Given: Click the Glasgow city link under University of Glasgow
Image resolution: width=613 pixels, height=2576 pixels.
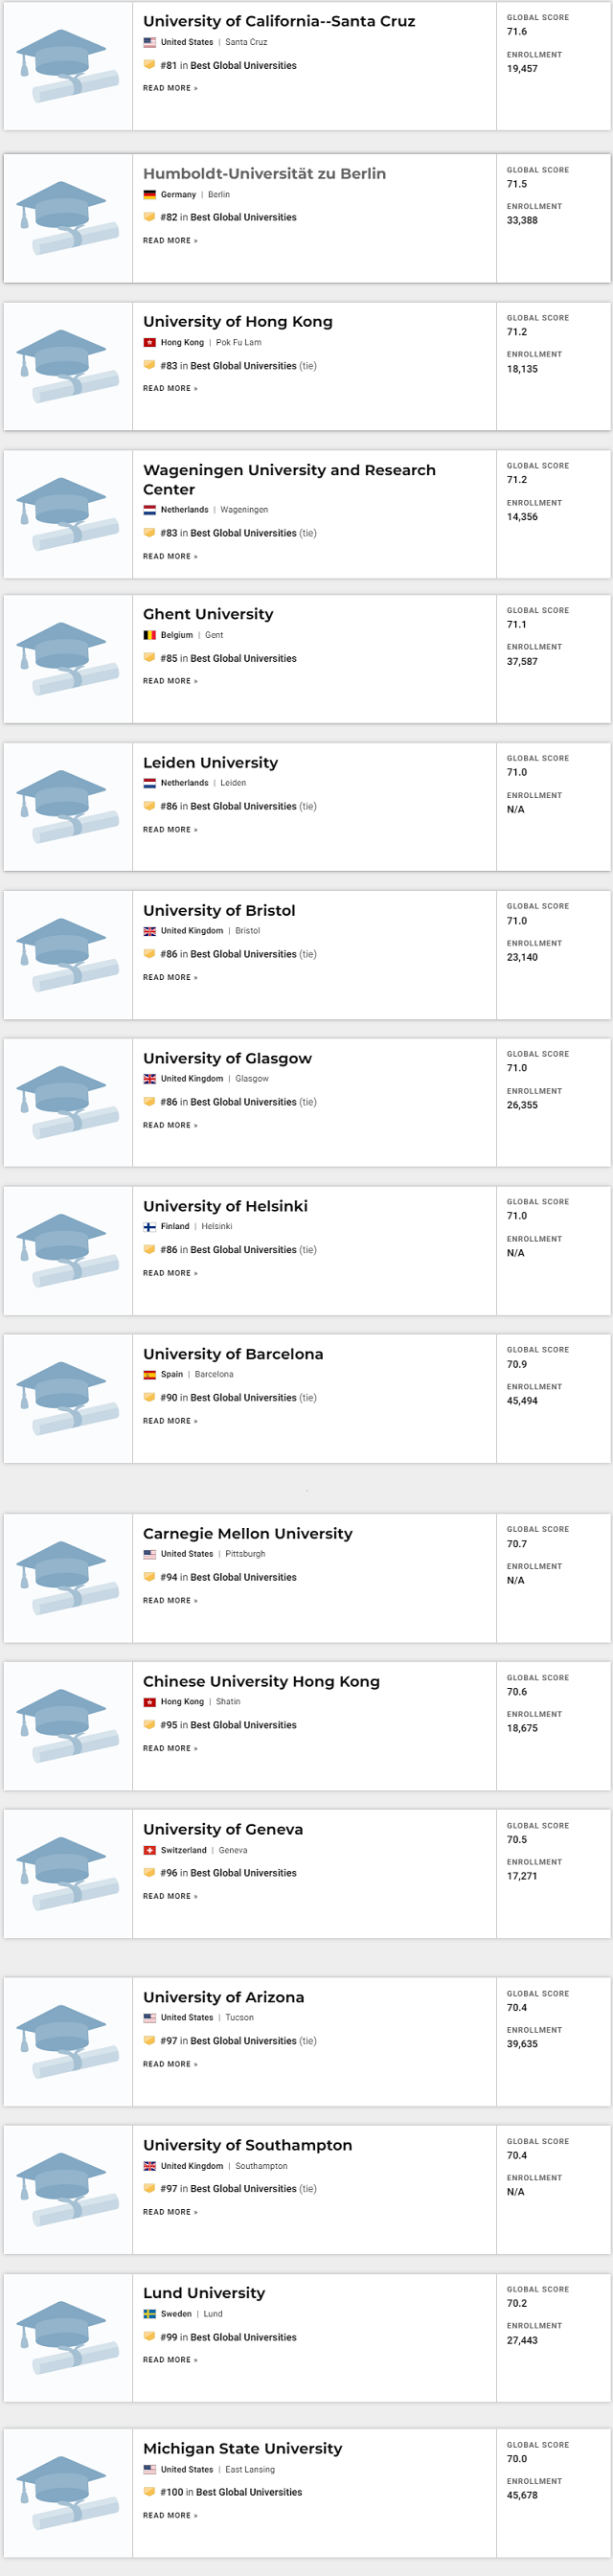Looking at the screenshot, I should [x=252, y=1078].
